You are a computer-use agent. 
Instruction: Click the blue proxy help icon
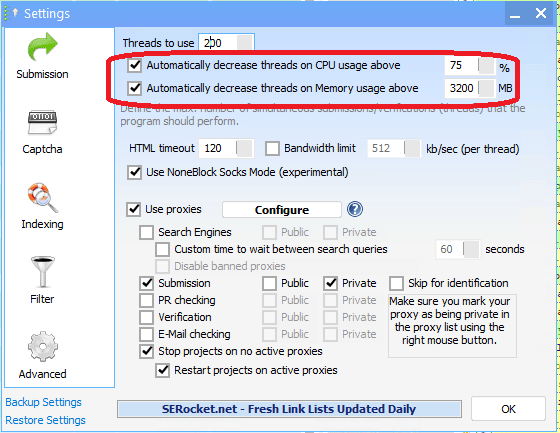click(355, 209)
